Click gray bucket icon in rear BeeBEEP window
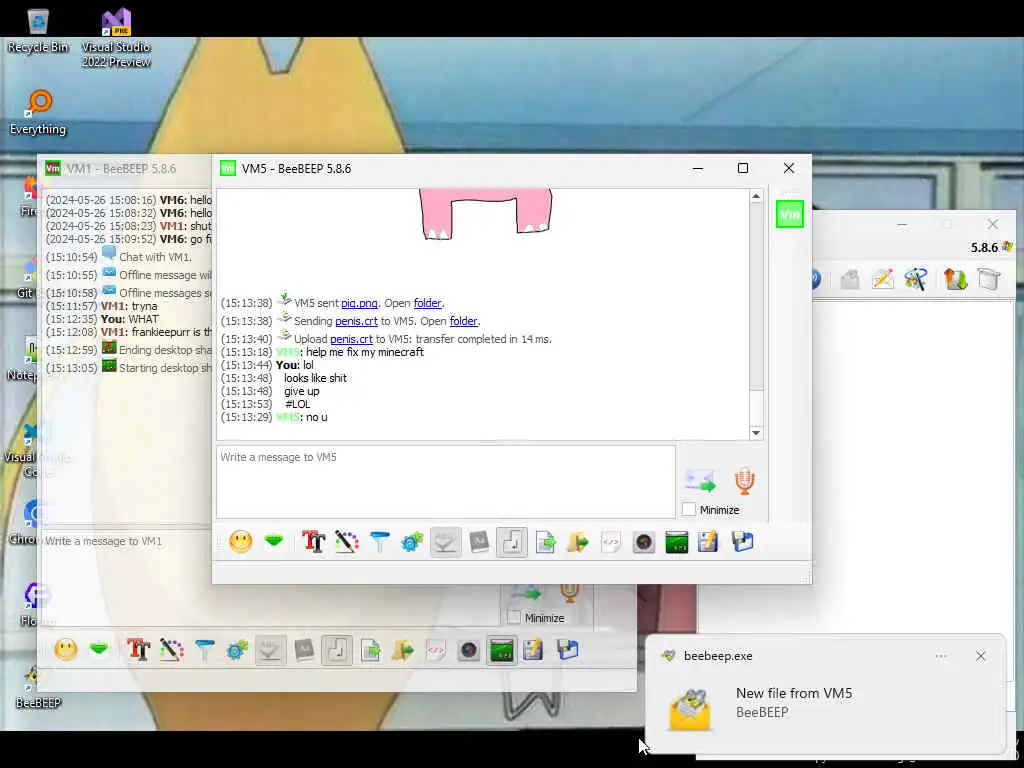The height and width of the screenshot is (768, 1024). 989,280
